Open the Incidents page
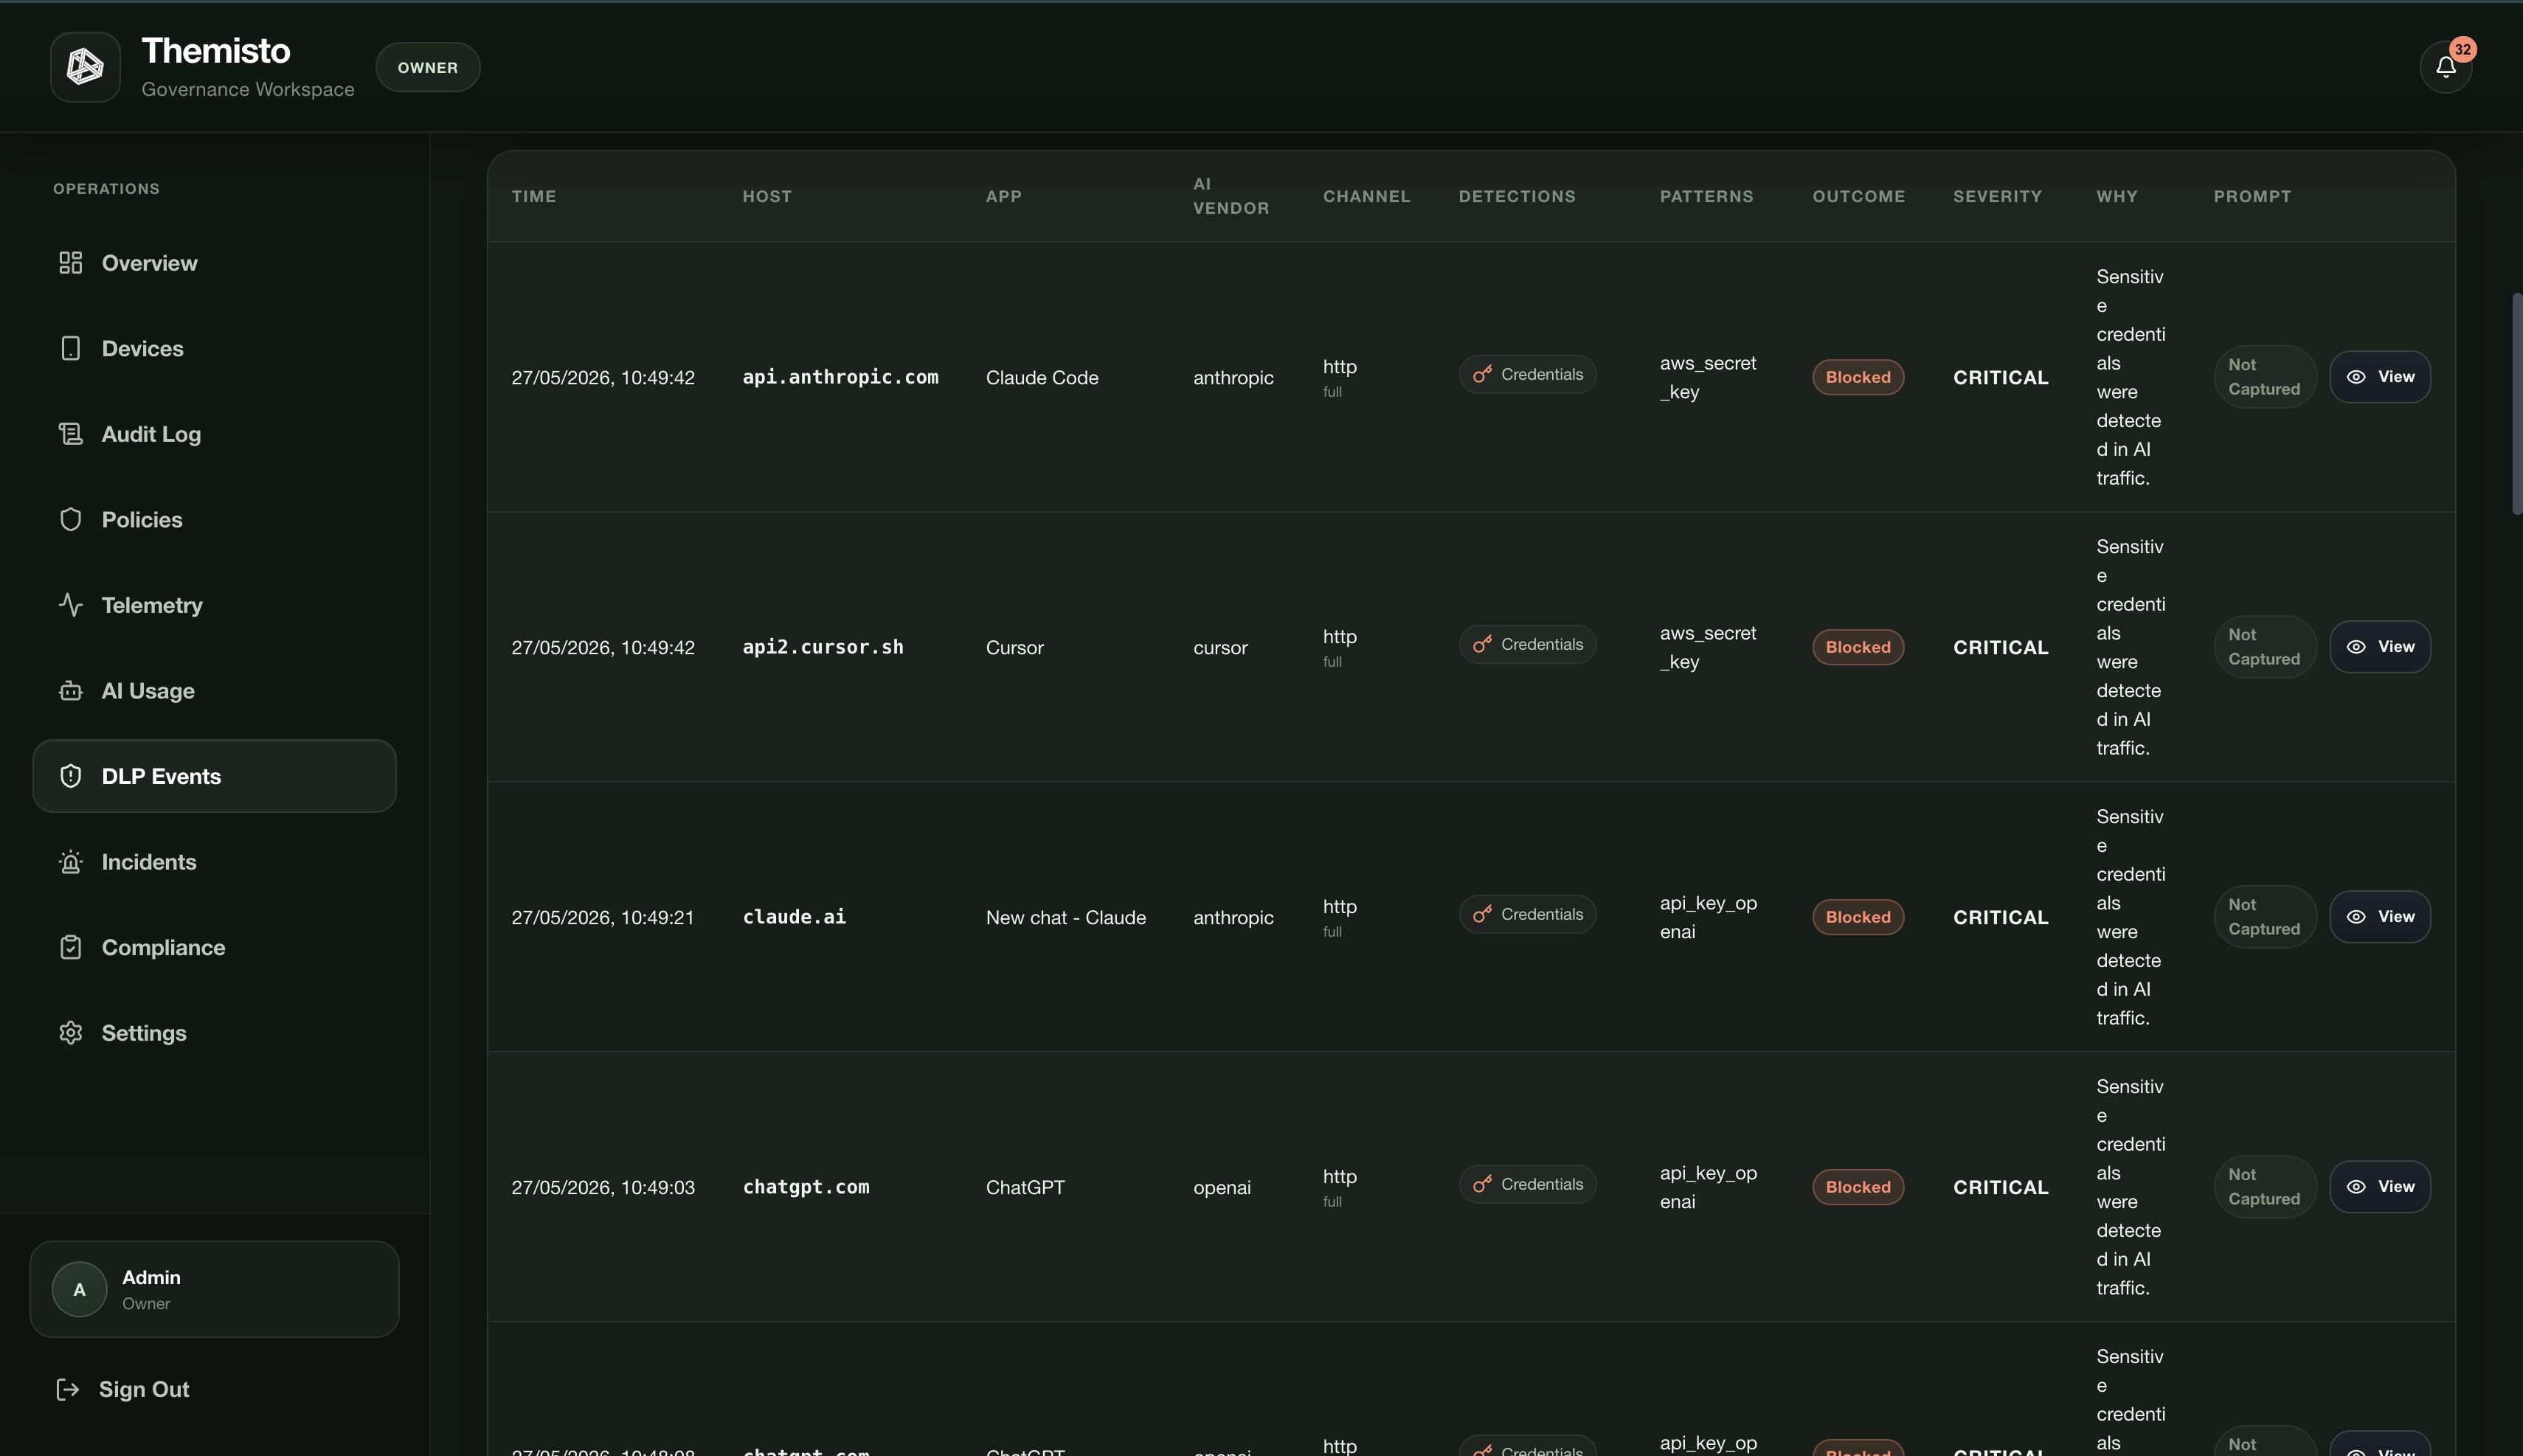Image resolution: width=2523 pixels, height=1456 pixels. click(214, 862)
